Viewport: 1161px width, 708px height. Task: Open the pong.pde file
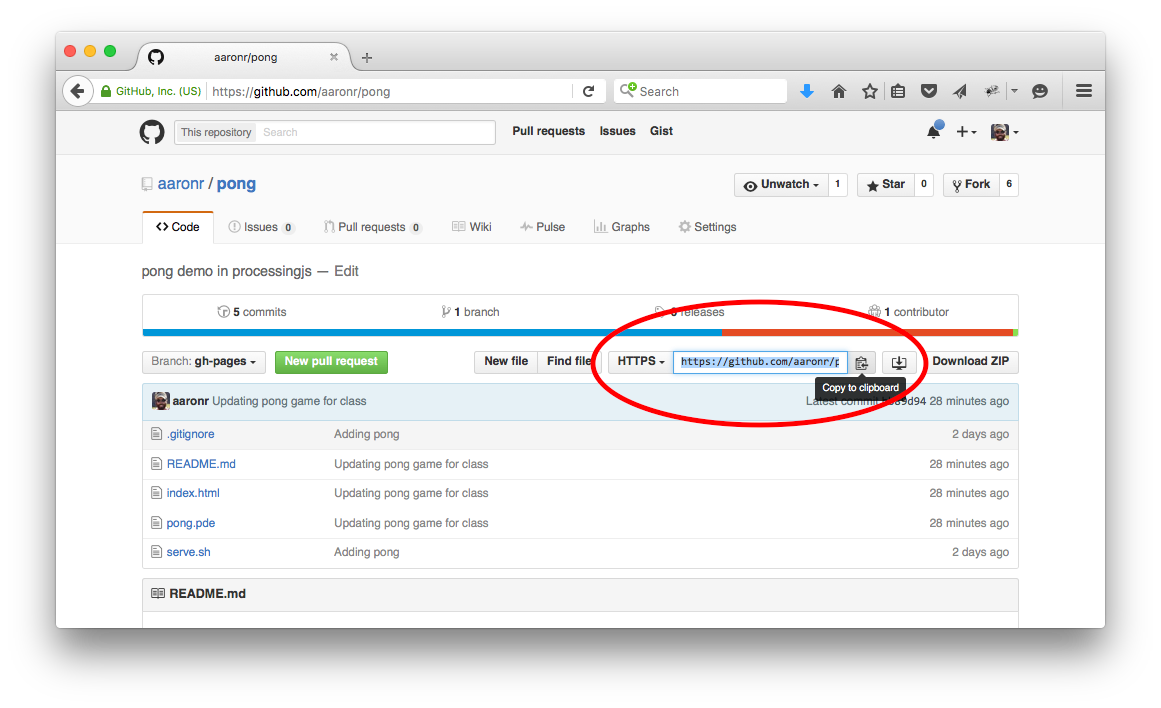[191, 523]
